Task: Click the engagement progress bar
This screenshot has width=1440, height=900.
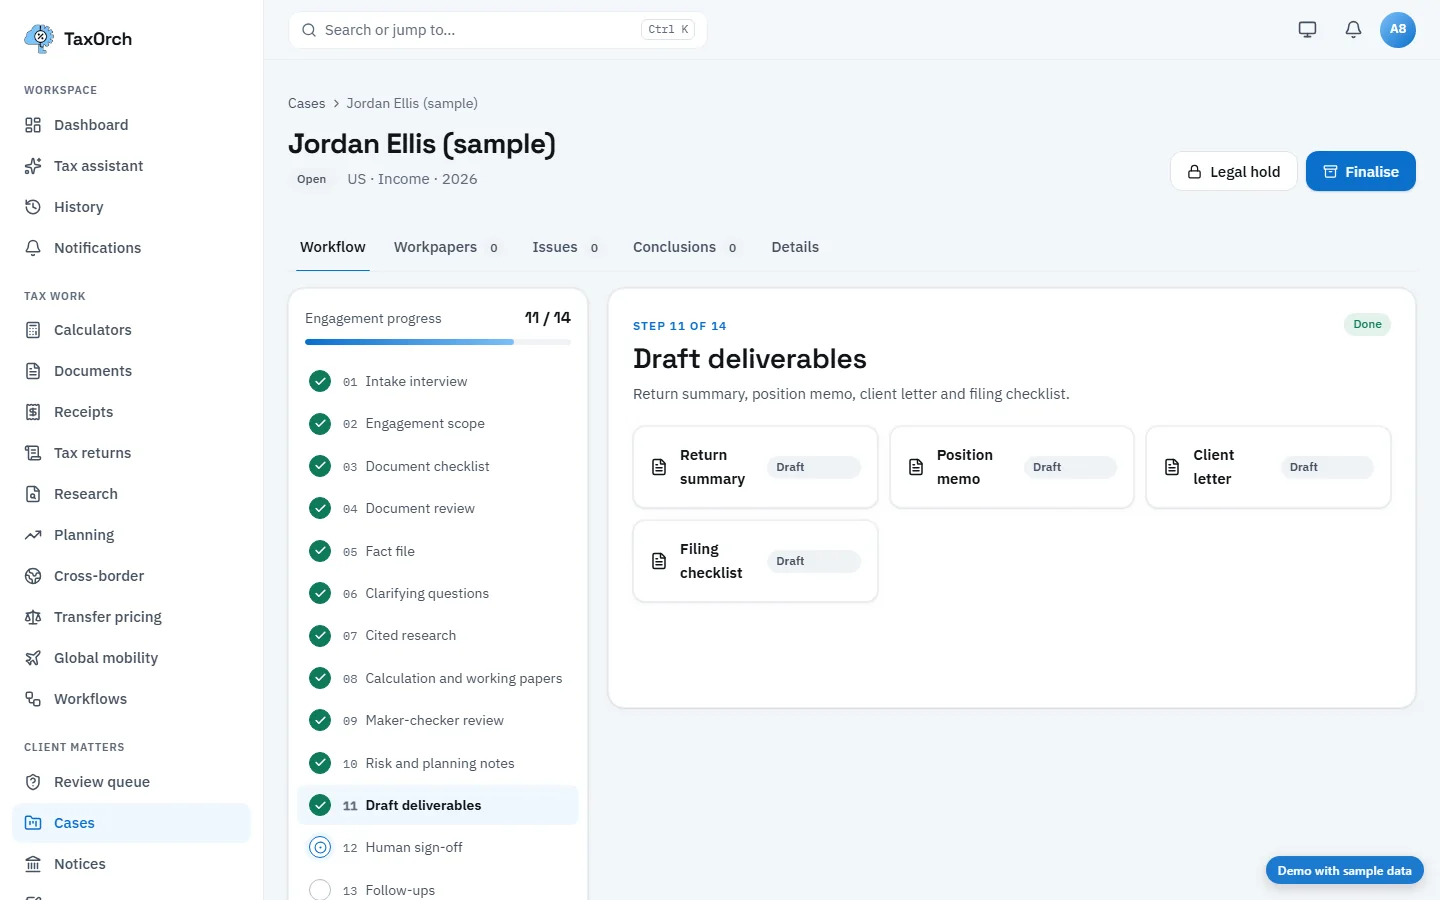Action: 438,342
